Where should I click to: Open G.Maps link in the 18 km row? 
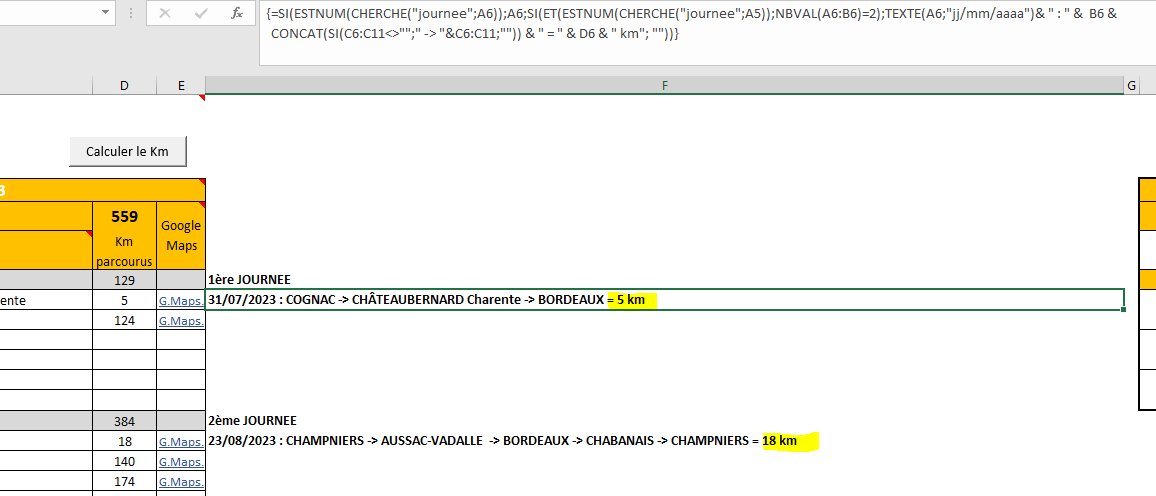tap(181, 442)
